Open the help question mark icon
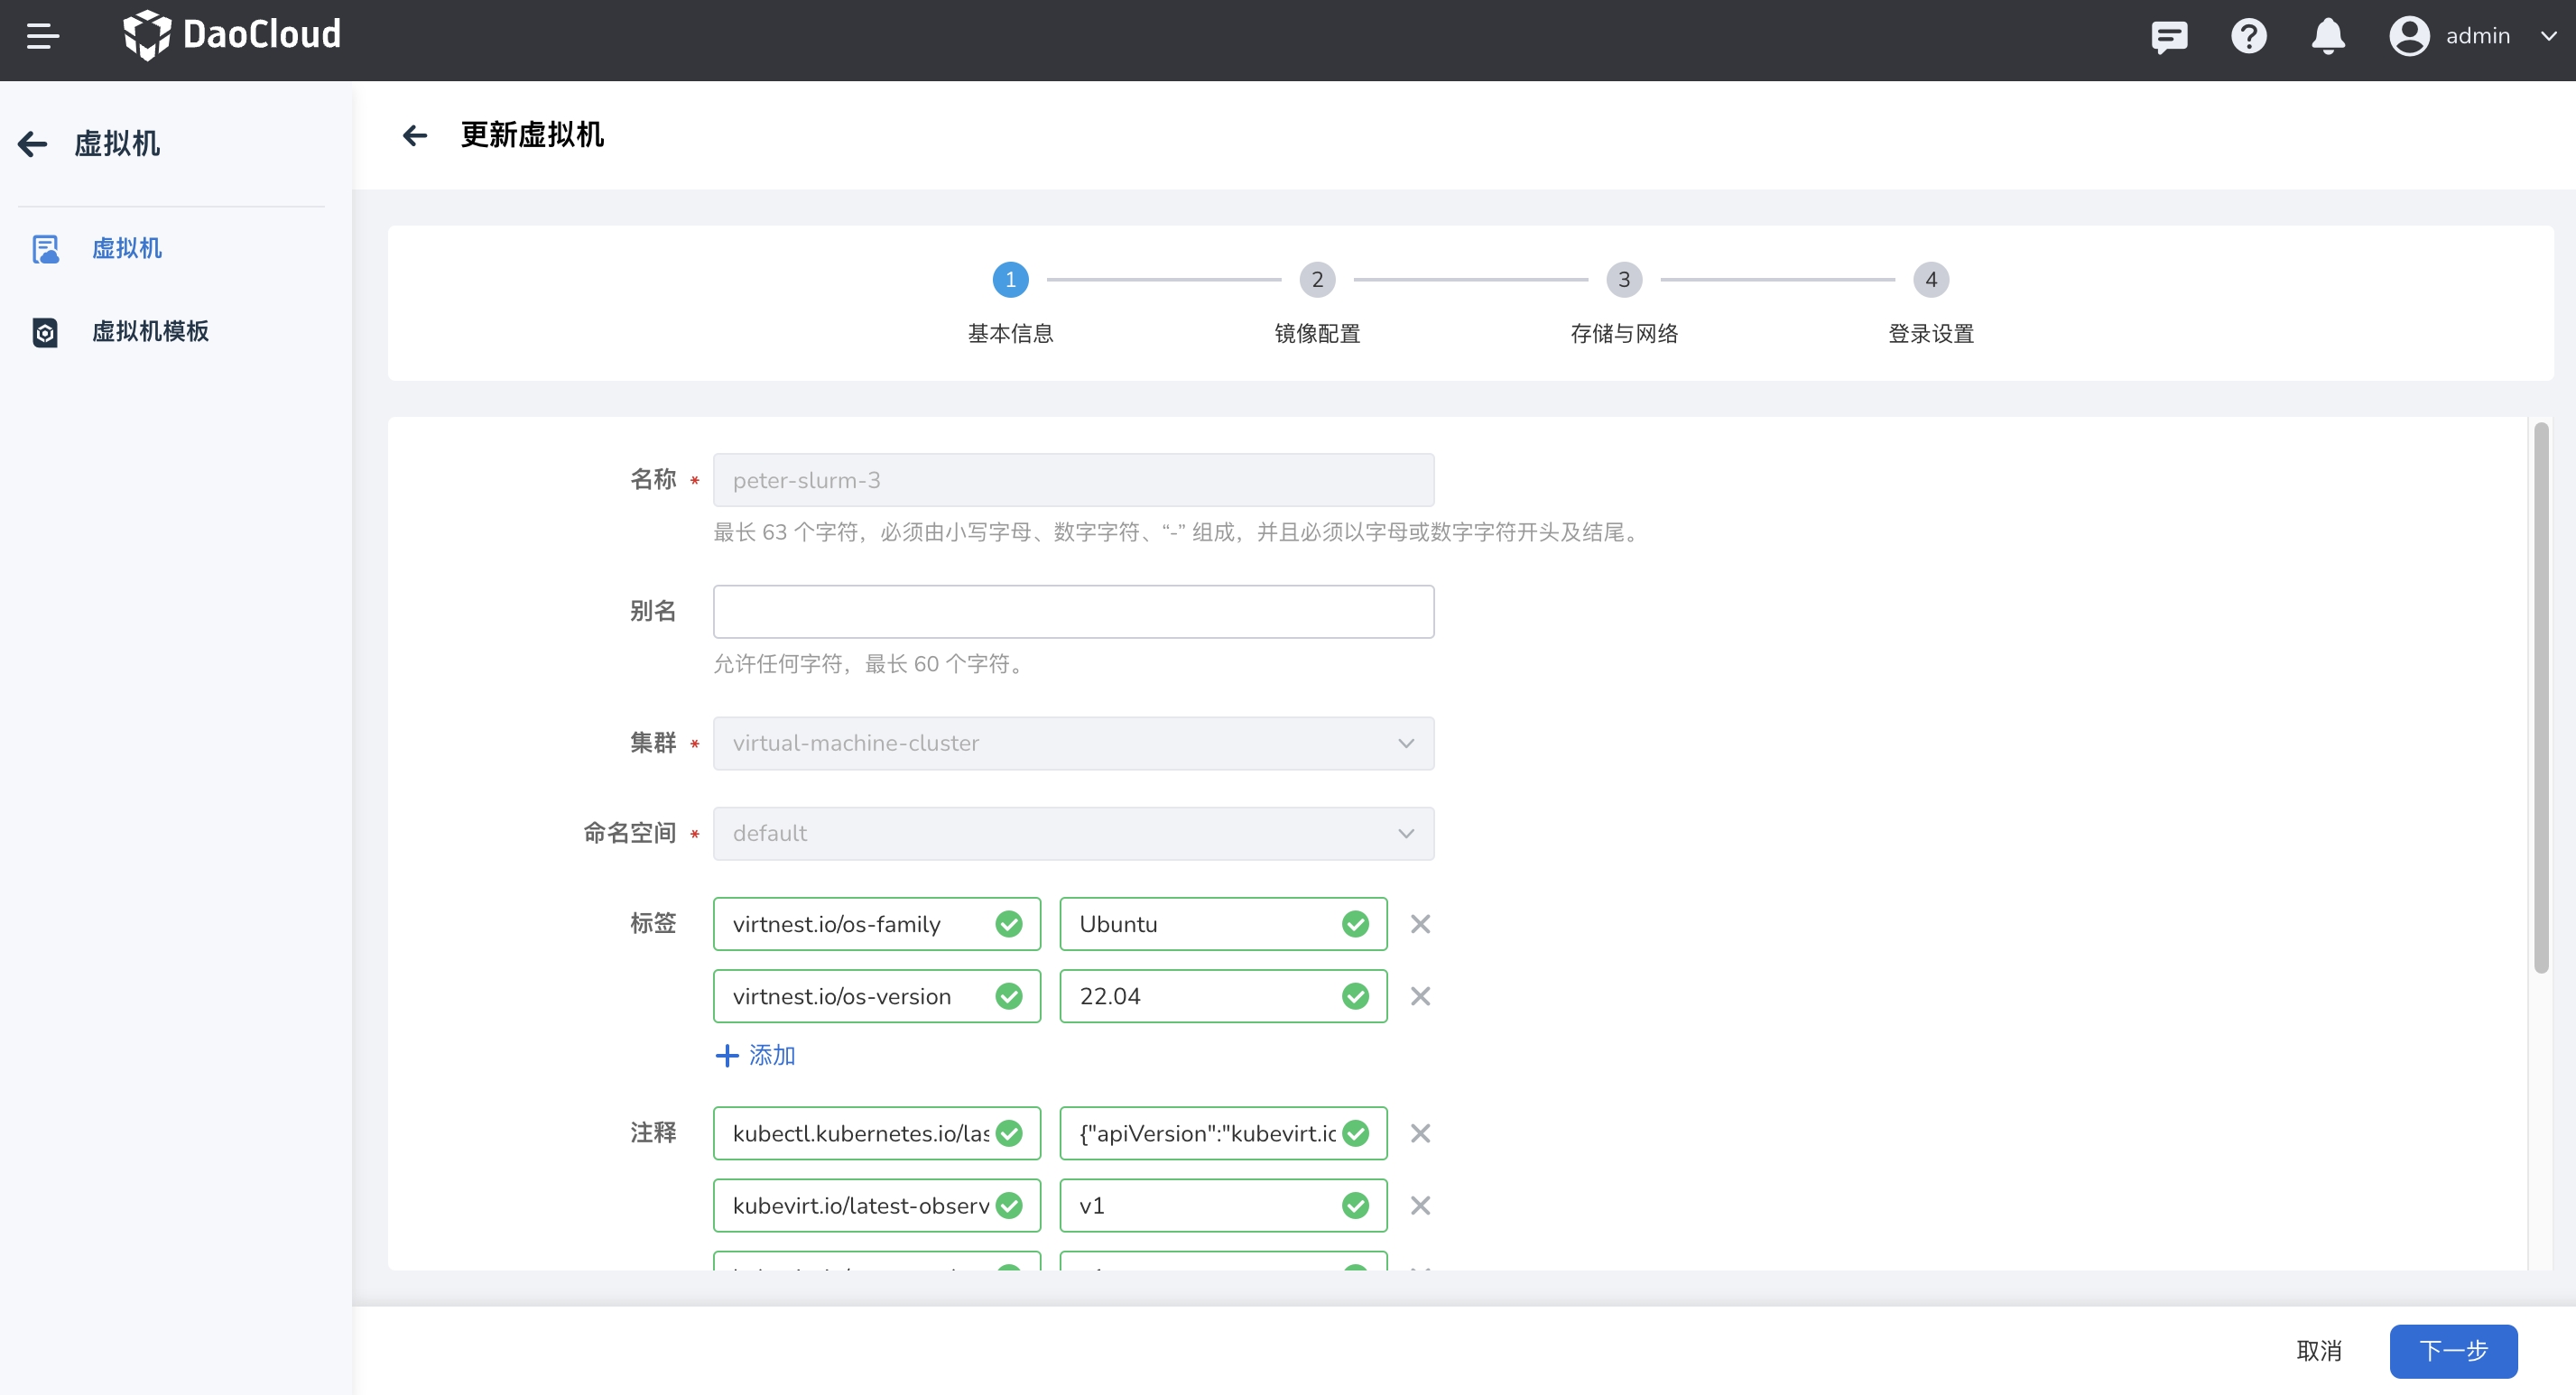This screenshot has width=2576, height=1395. tap(2248, 36)
